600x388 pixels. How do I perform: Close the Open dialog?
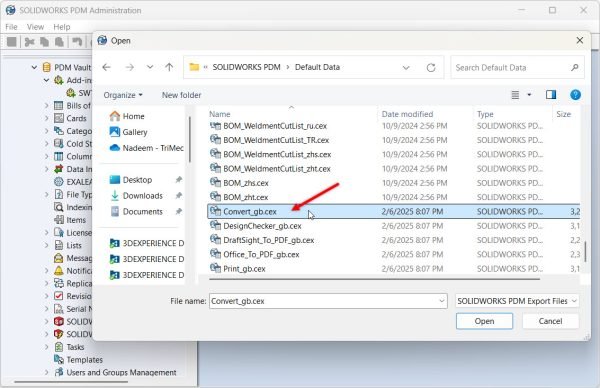(x=580, y=40)
